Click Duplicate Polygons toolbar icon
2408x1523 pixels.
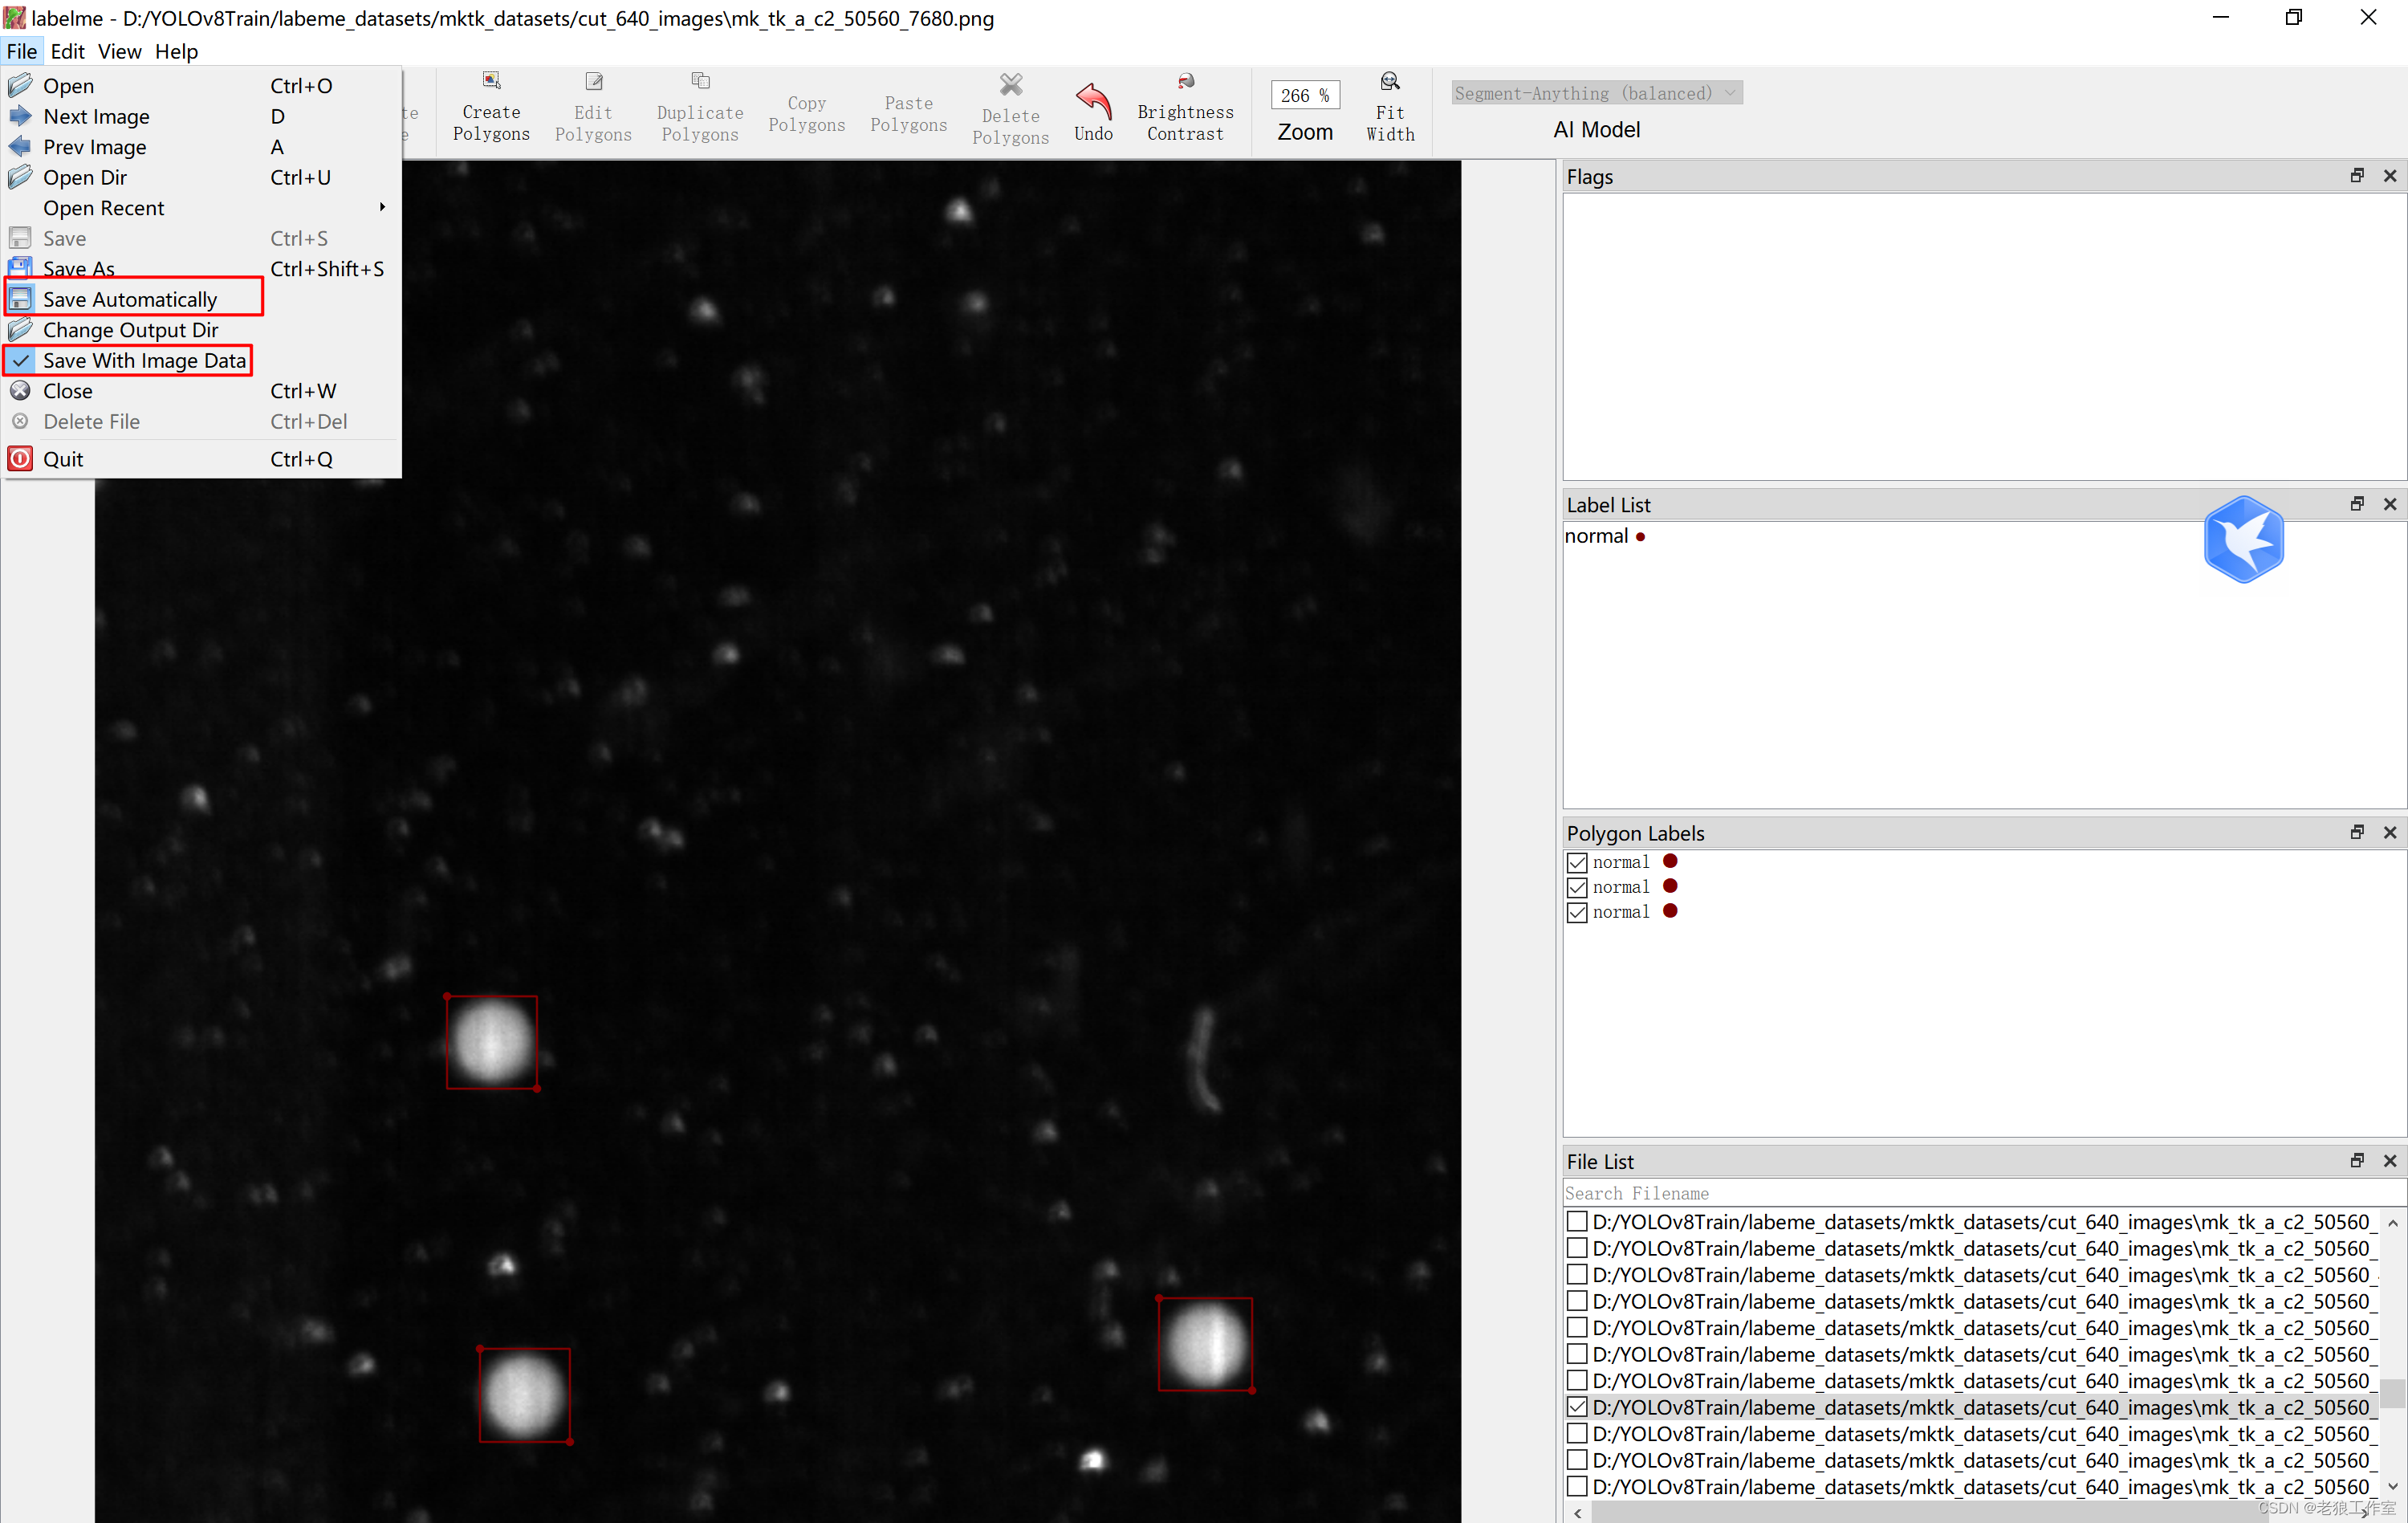point(700,82)
